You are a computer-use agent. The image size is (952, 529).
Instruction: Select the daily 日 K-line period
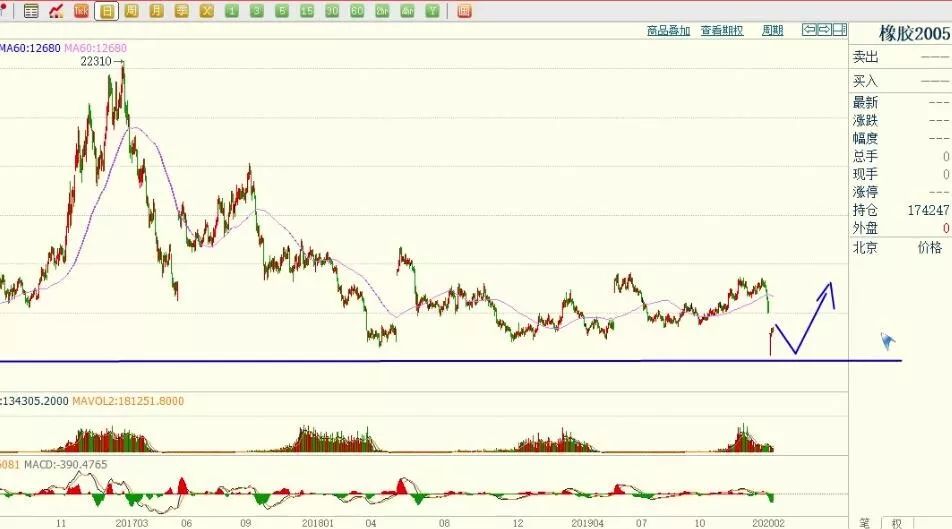(x=107, y=10)
